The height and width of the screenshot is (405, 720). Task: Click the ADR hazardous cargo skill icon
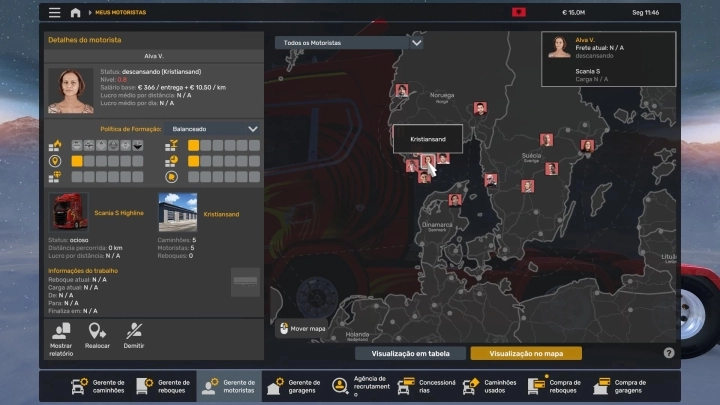click(55, 146)
